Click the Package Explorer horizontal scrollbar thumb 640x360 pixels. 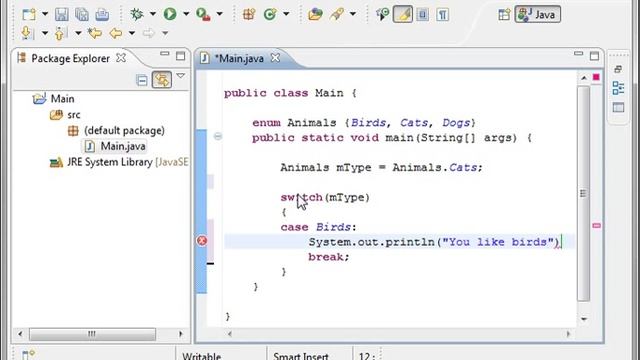(92, 334)
